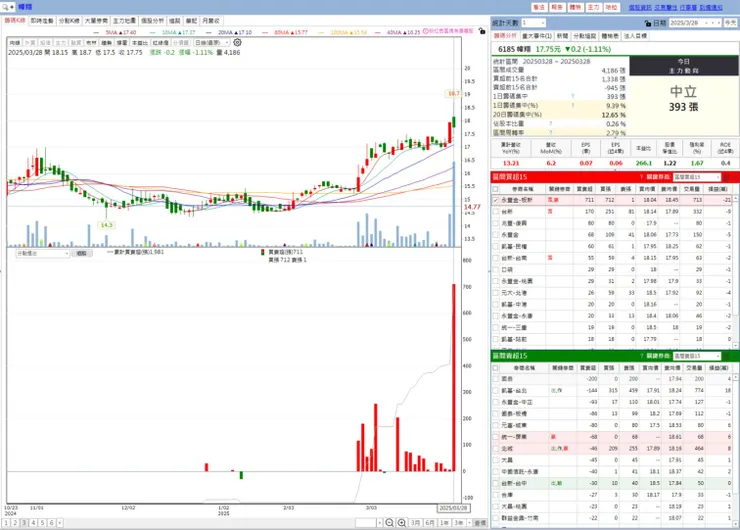Click 60MA legend color line
This screenshot has height=530, width=740.
[266, 33]
